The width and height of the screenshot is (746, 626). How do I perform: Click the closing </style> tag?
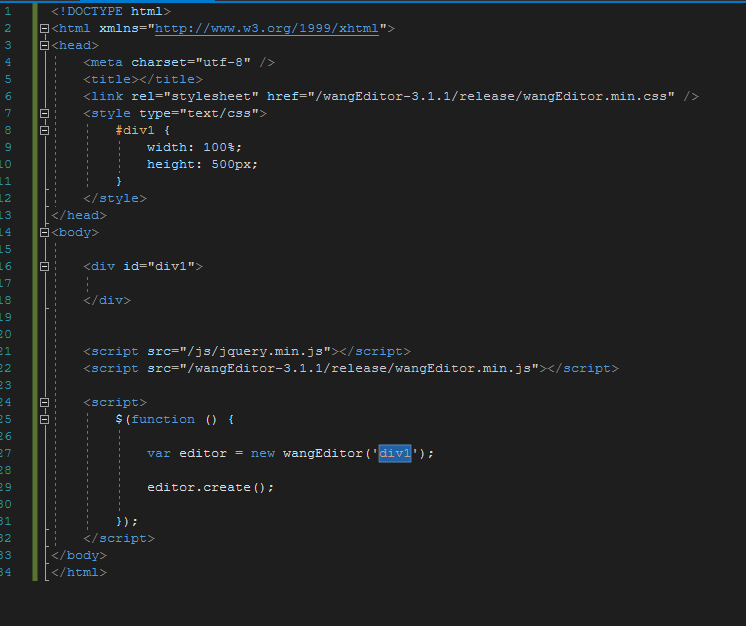click(x=115, y=198)
